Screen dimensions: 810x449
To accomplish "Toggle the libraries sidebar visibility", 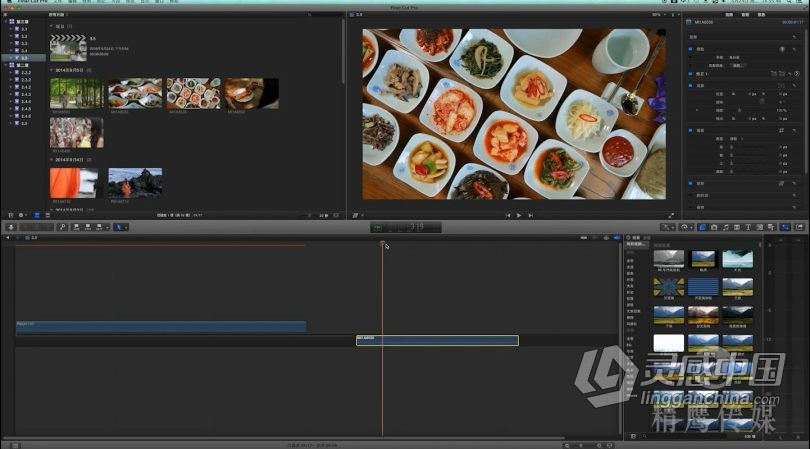I will click(x=11, y=215).
